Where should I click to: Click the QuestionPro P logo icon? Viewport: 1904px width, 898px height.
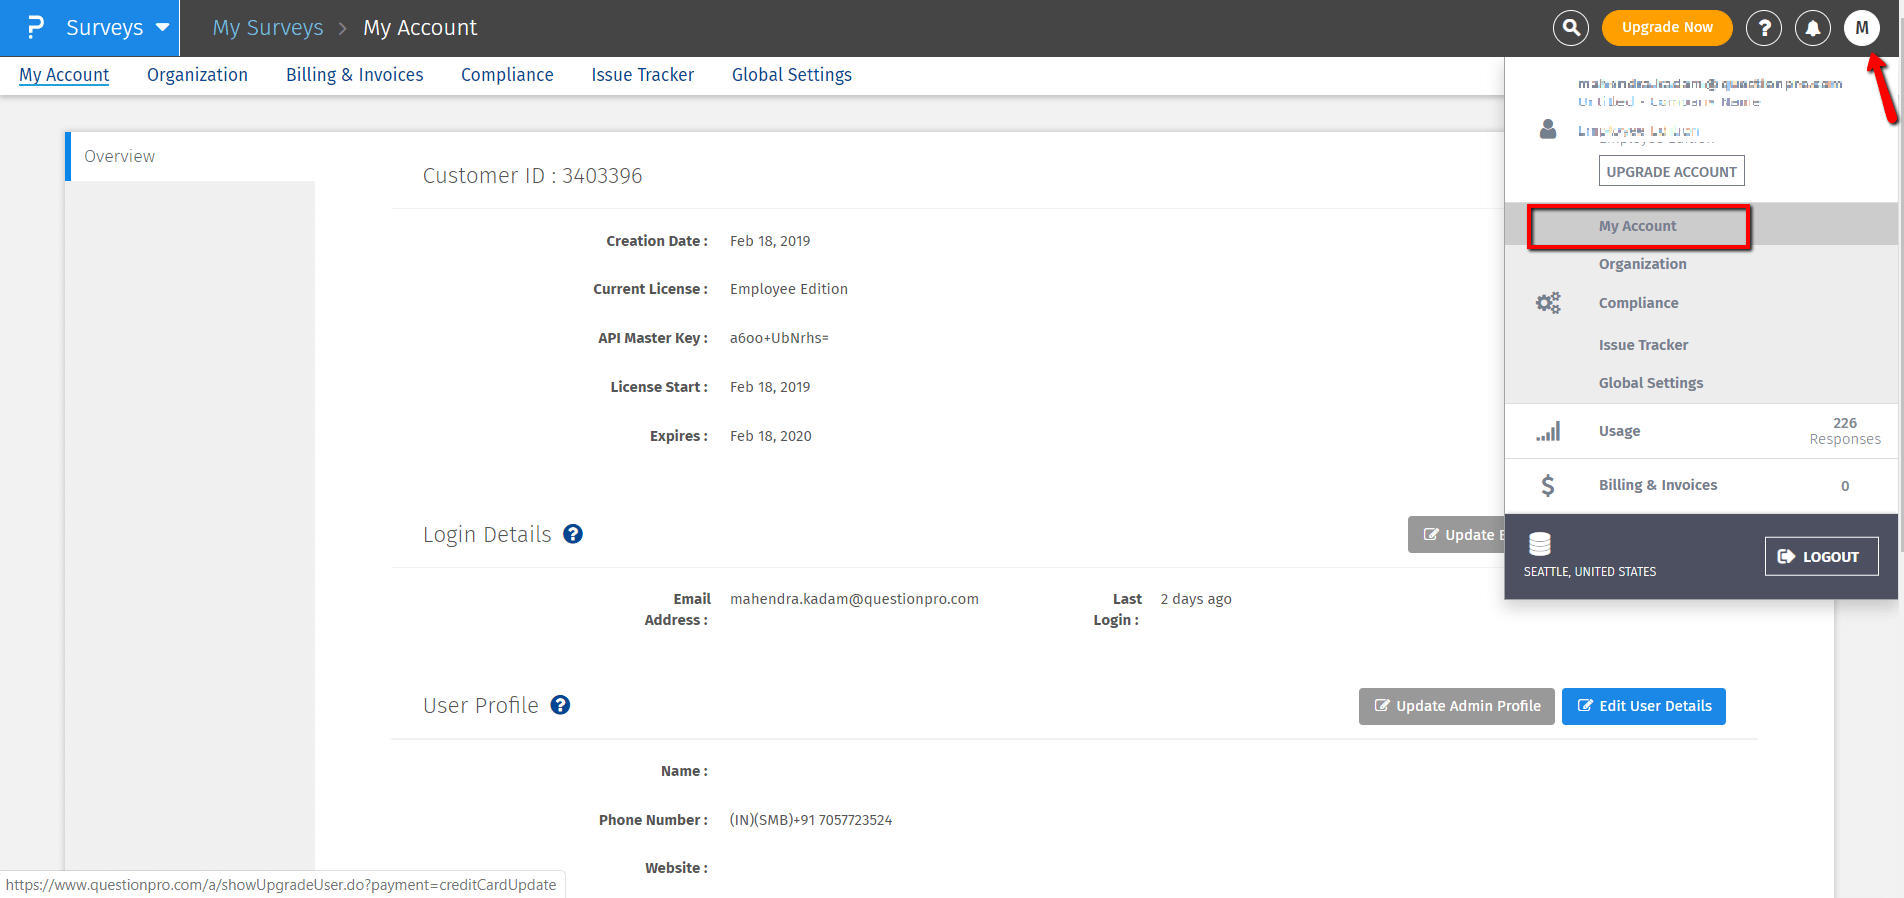click(x=35, y=27)
